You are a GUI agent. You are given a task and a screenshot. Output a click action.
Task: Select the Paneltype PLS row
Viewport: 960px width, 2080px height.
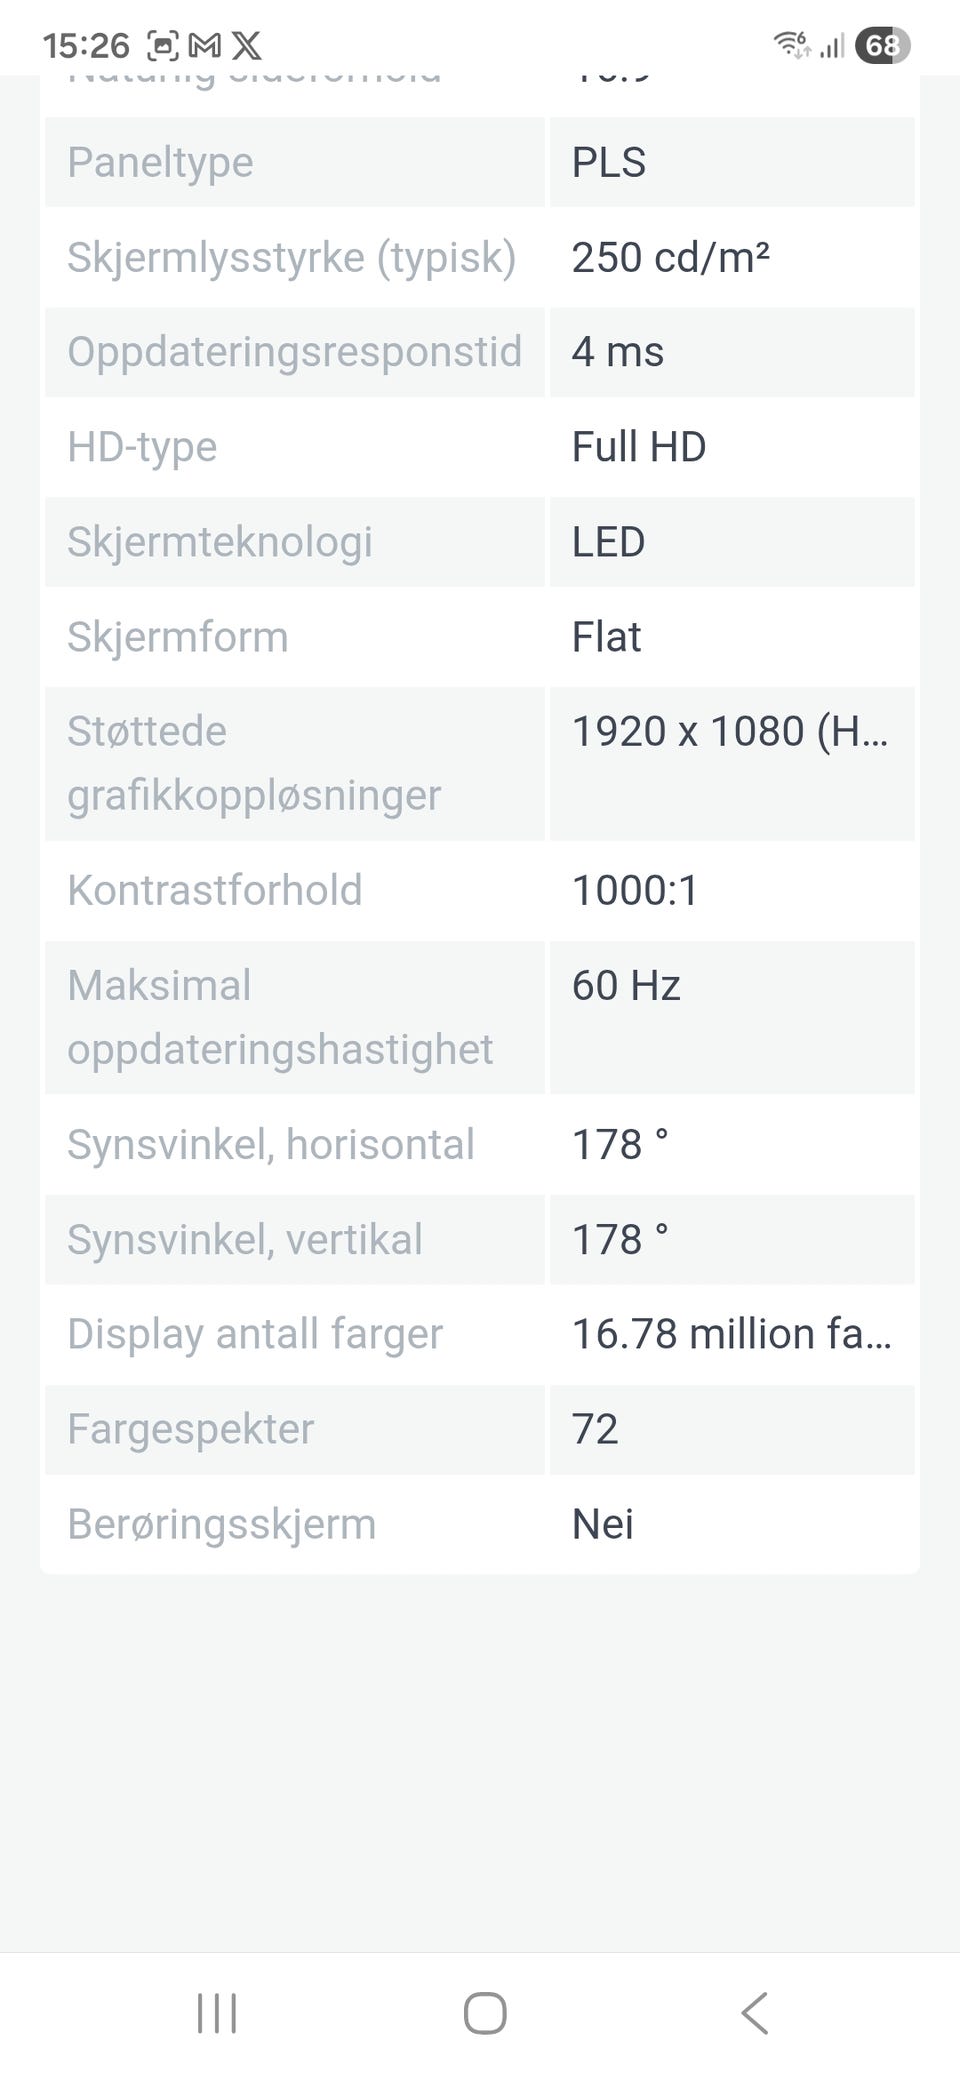pyautogui.click(x=480, y=162)
